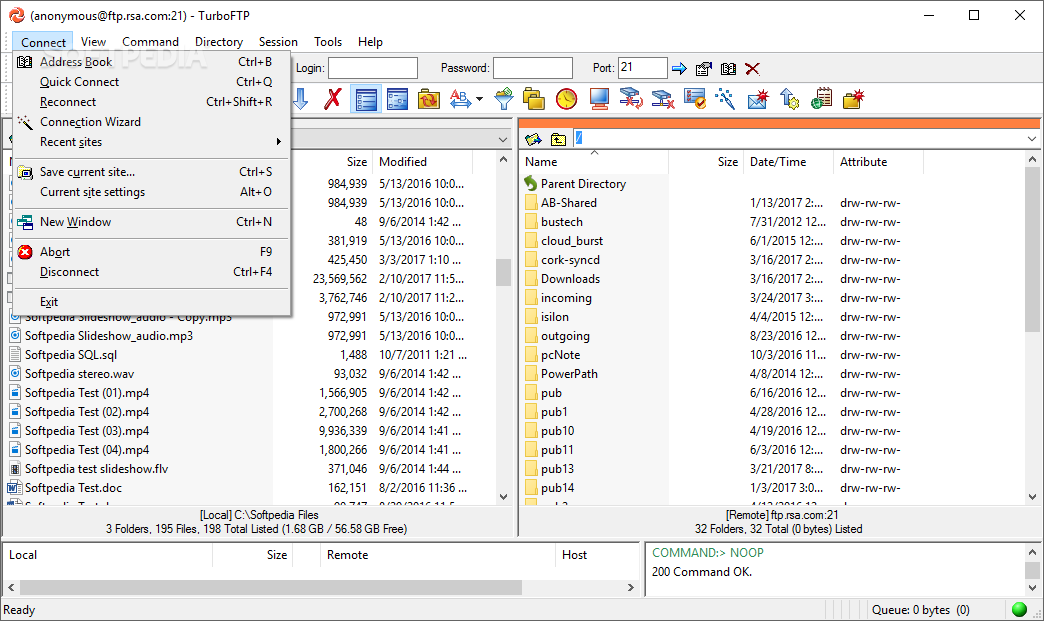Open the Help menu
This screenshot has width=1044, height=621.
pos(370,42)
